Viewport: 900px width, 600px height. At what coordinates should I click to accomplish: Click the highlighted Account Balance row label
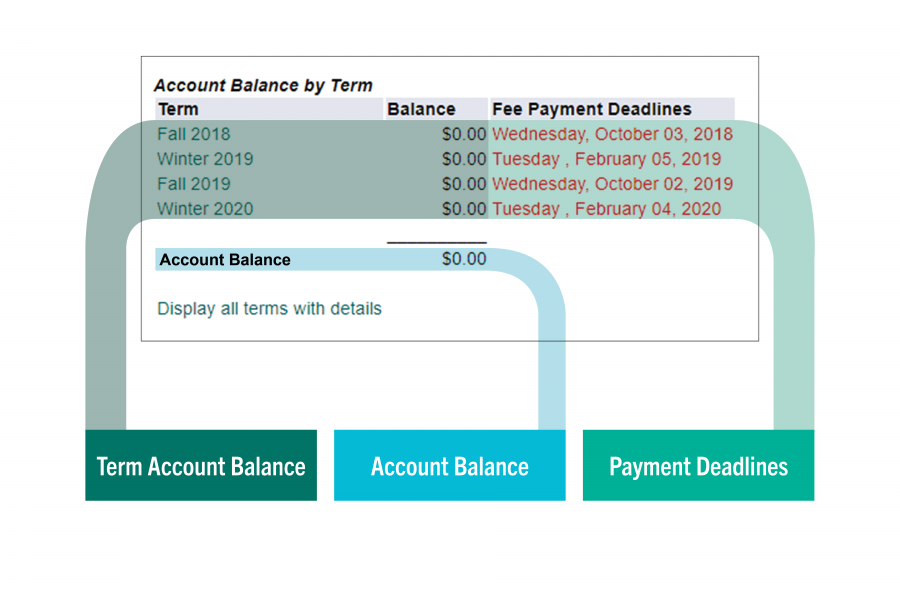pyautogui.click(x=225, y=260)
